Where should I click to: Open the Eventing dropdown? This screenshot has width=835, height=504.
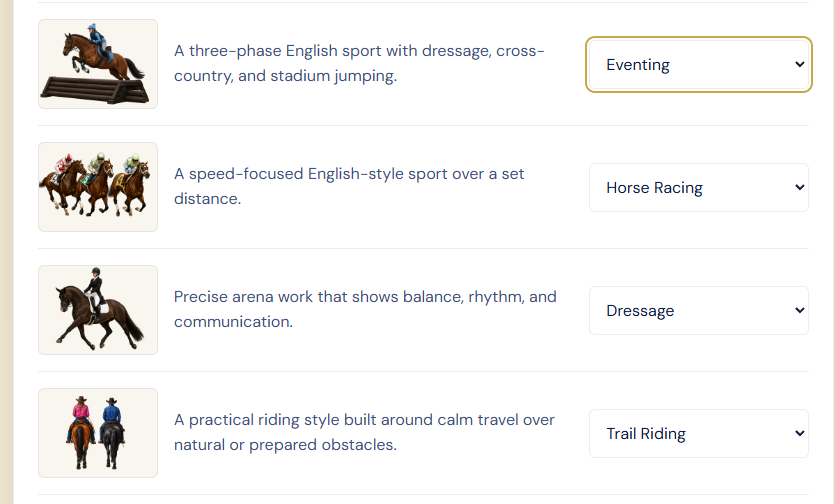[x=699, y=64]
